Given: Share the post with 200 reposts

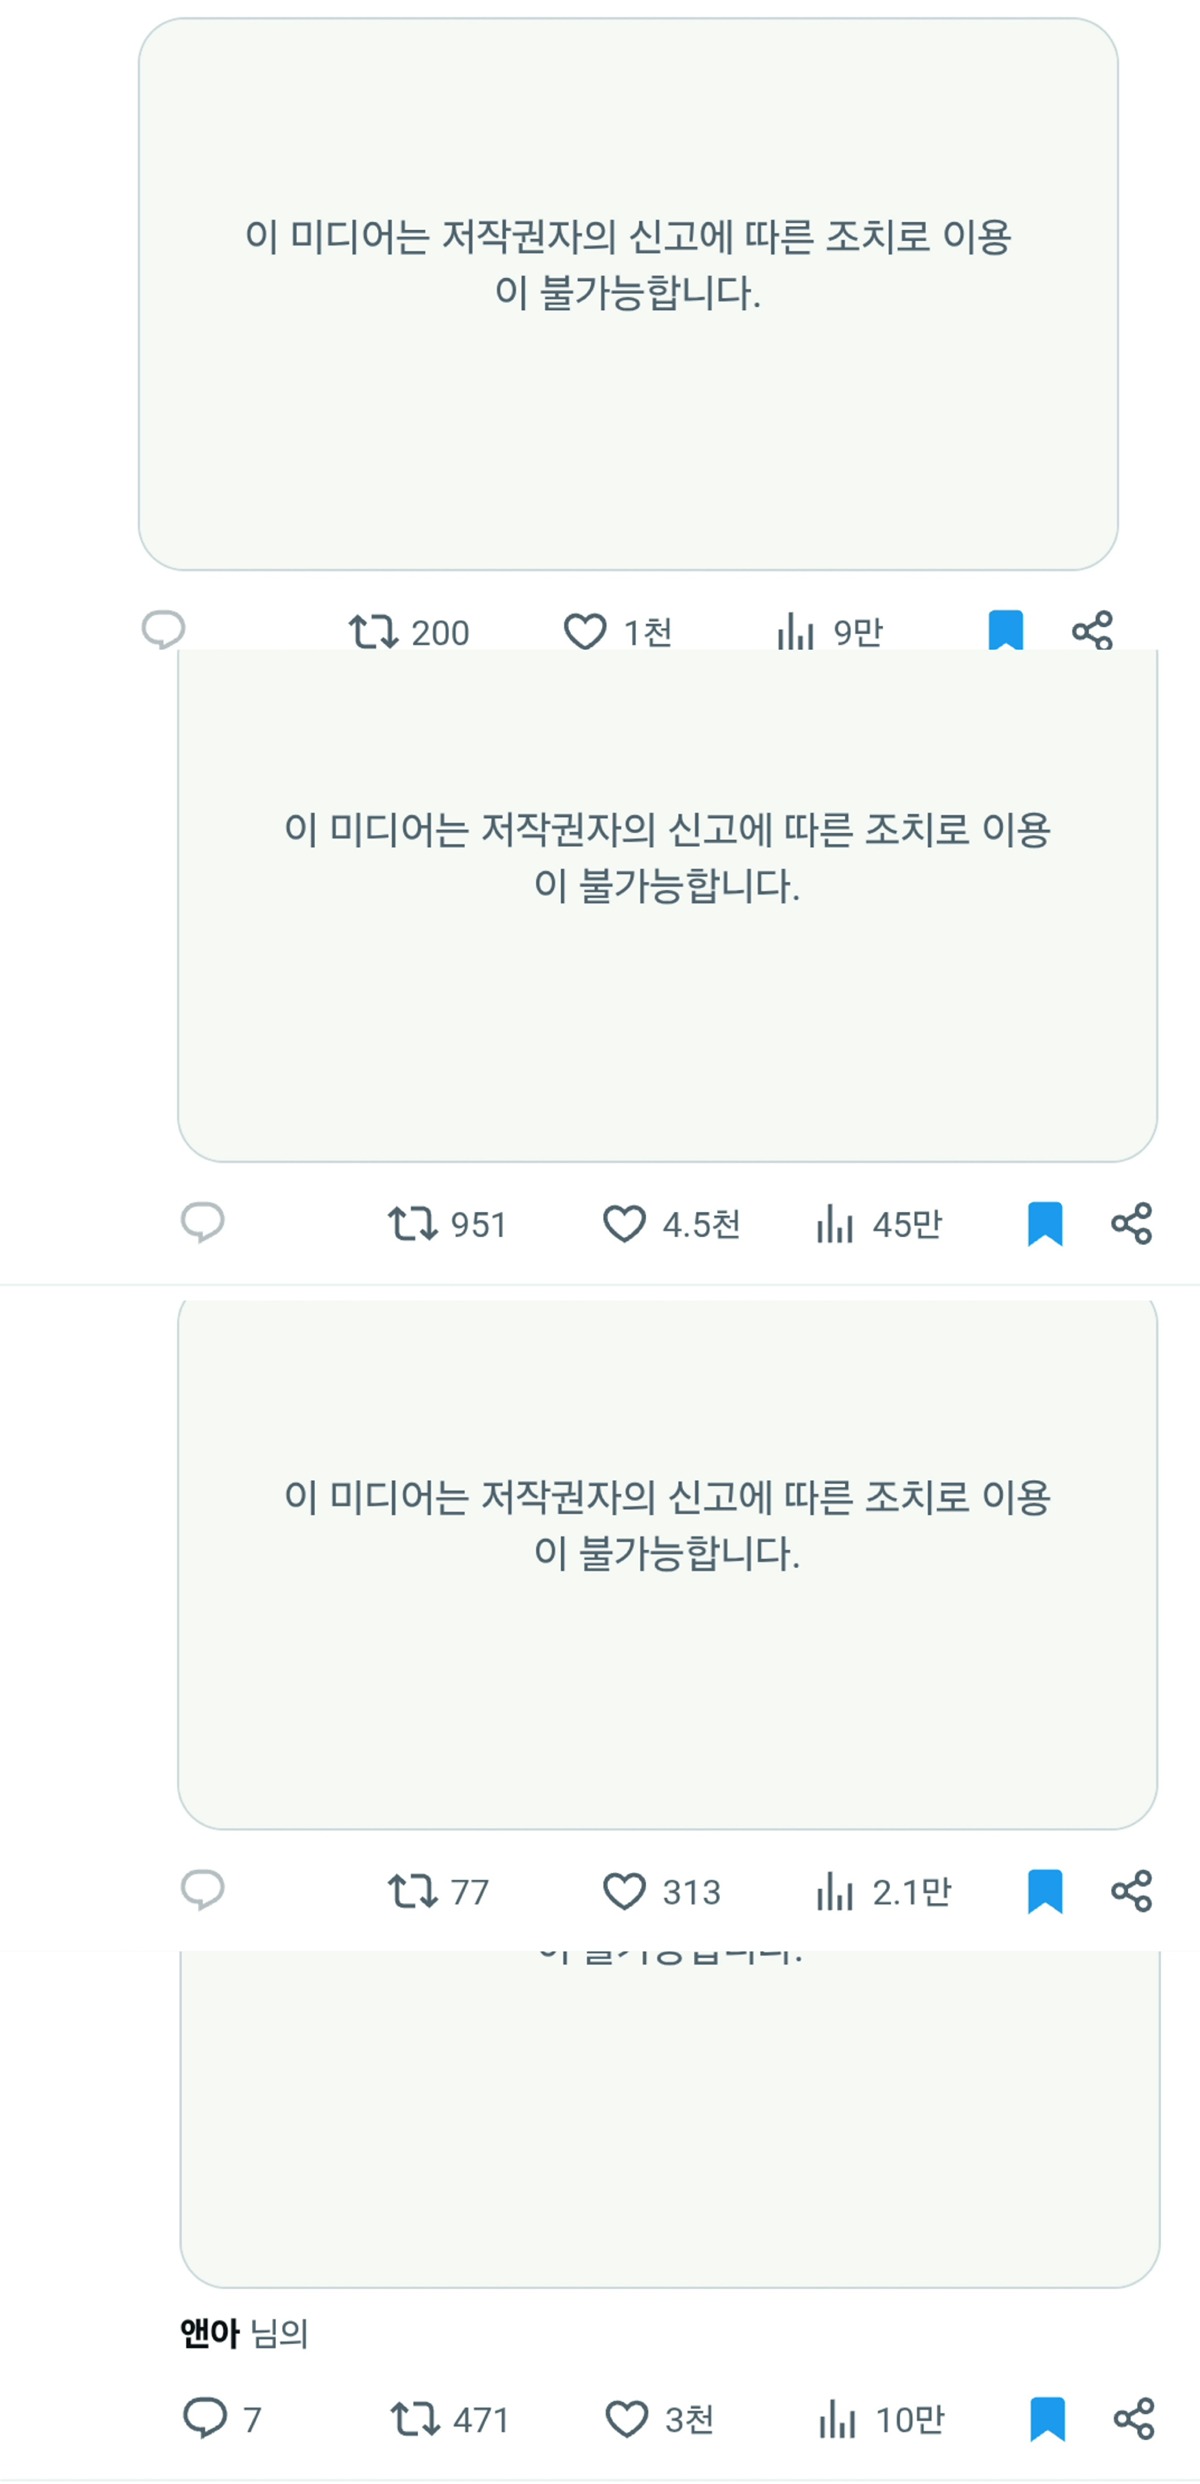Looking at the screenshot, I should 1092,630.
